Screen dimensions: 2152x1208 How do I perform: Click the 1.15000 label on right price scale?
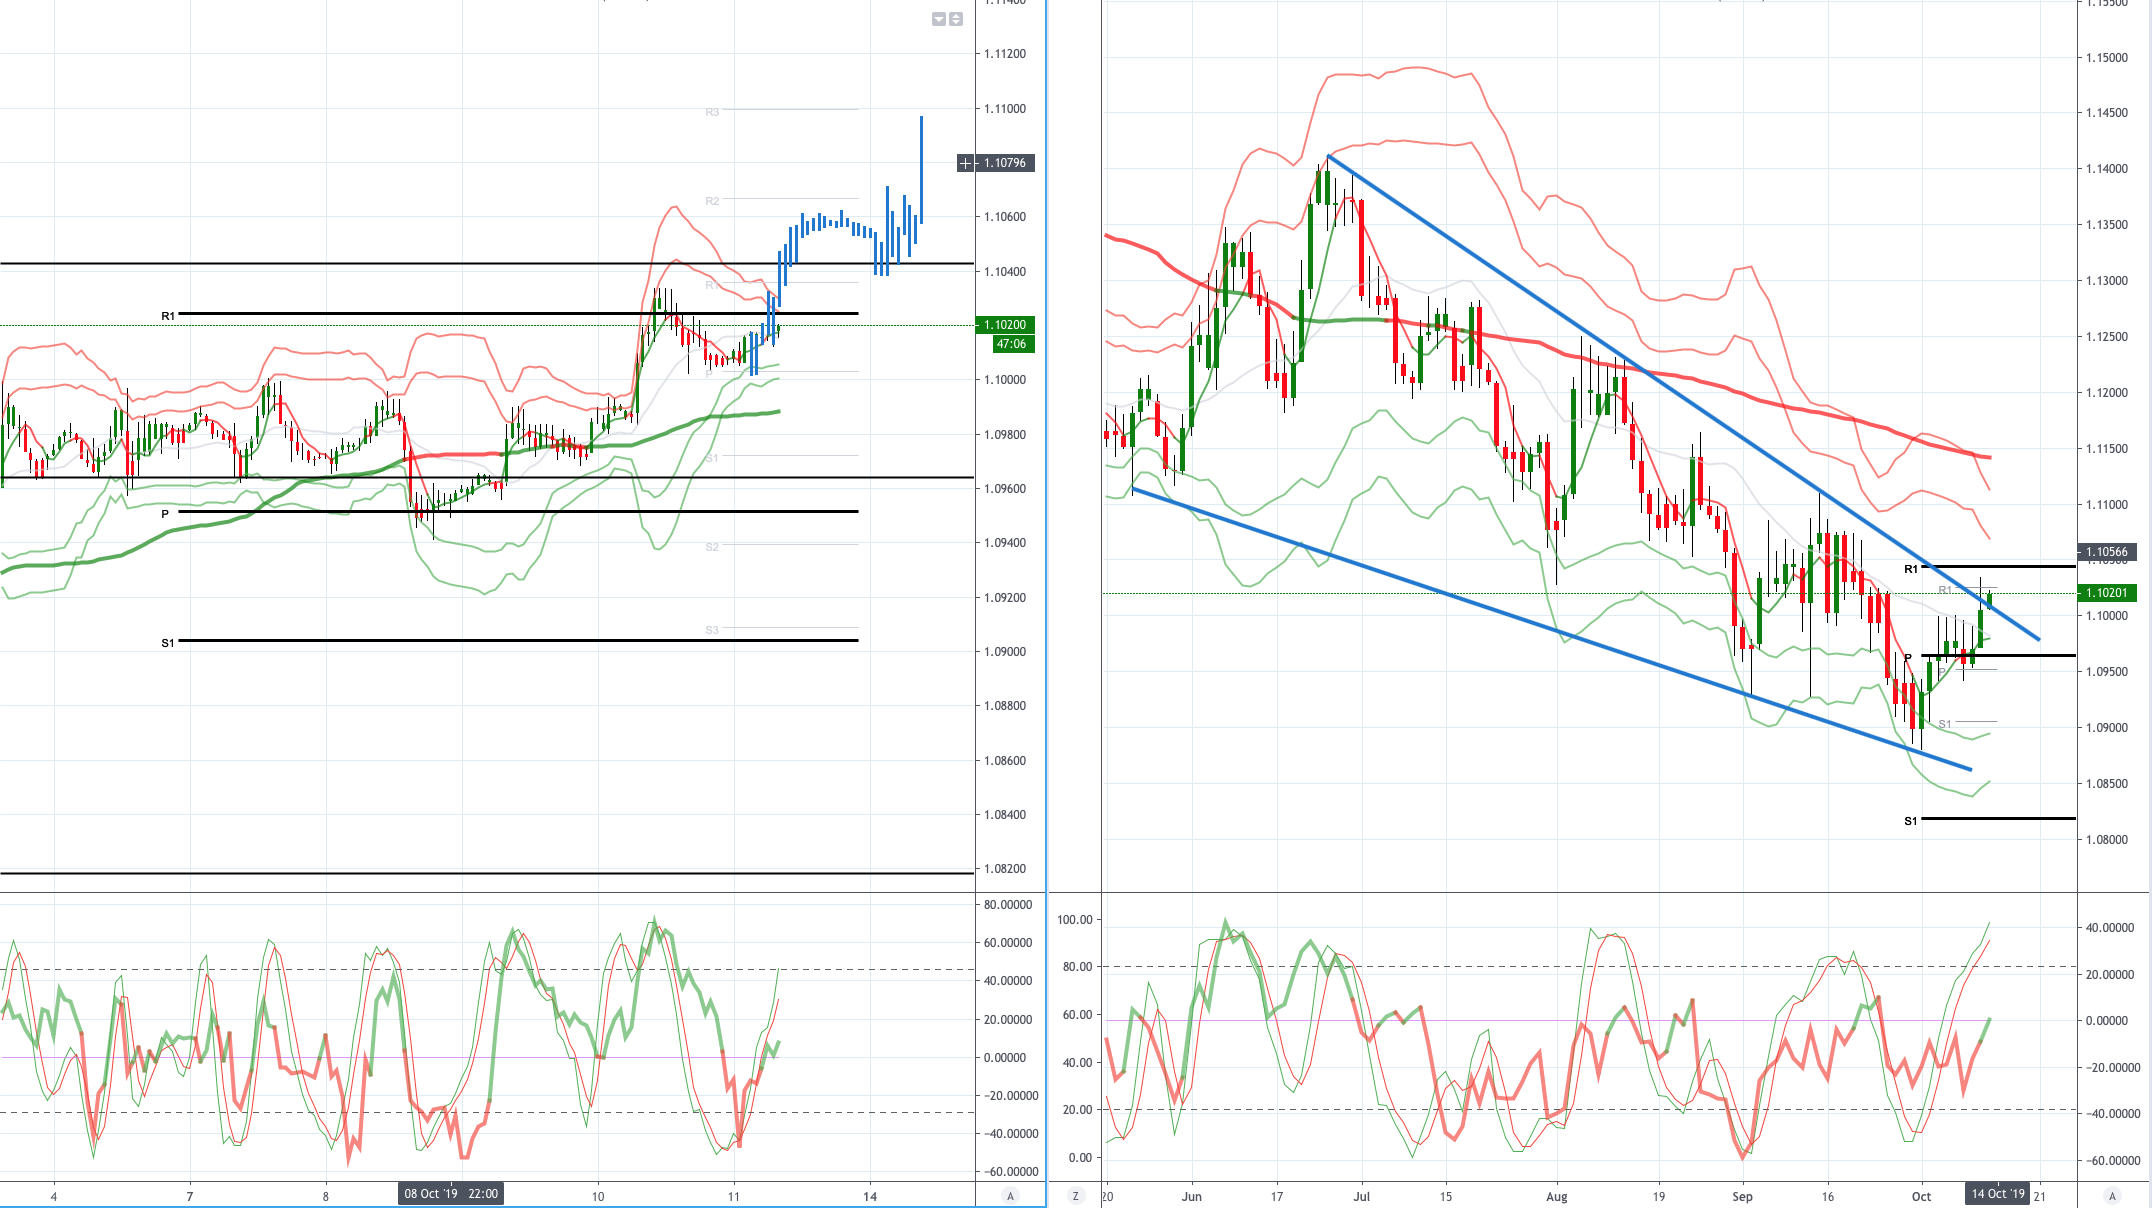click(2107, 58)
